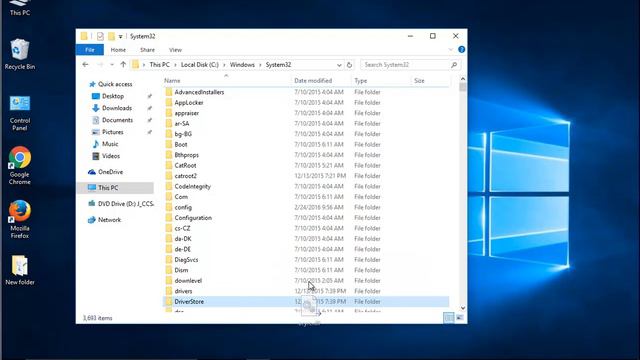This screenshot has height=360, width=640.
Task: Select DVD Drive (D:) in navigation pane
Action: (x=121, y=204)
